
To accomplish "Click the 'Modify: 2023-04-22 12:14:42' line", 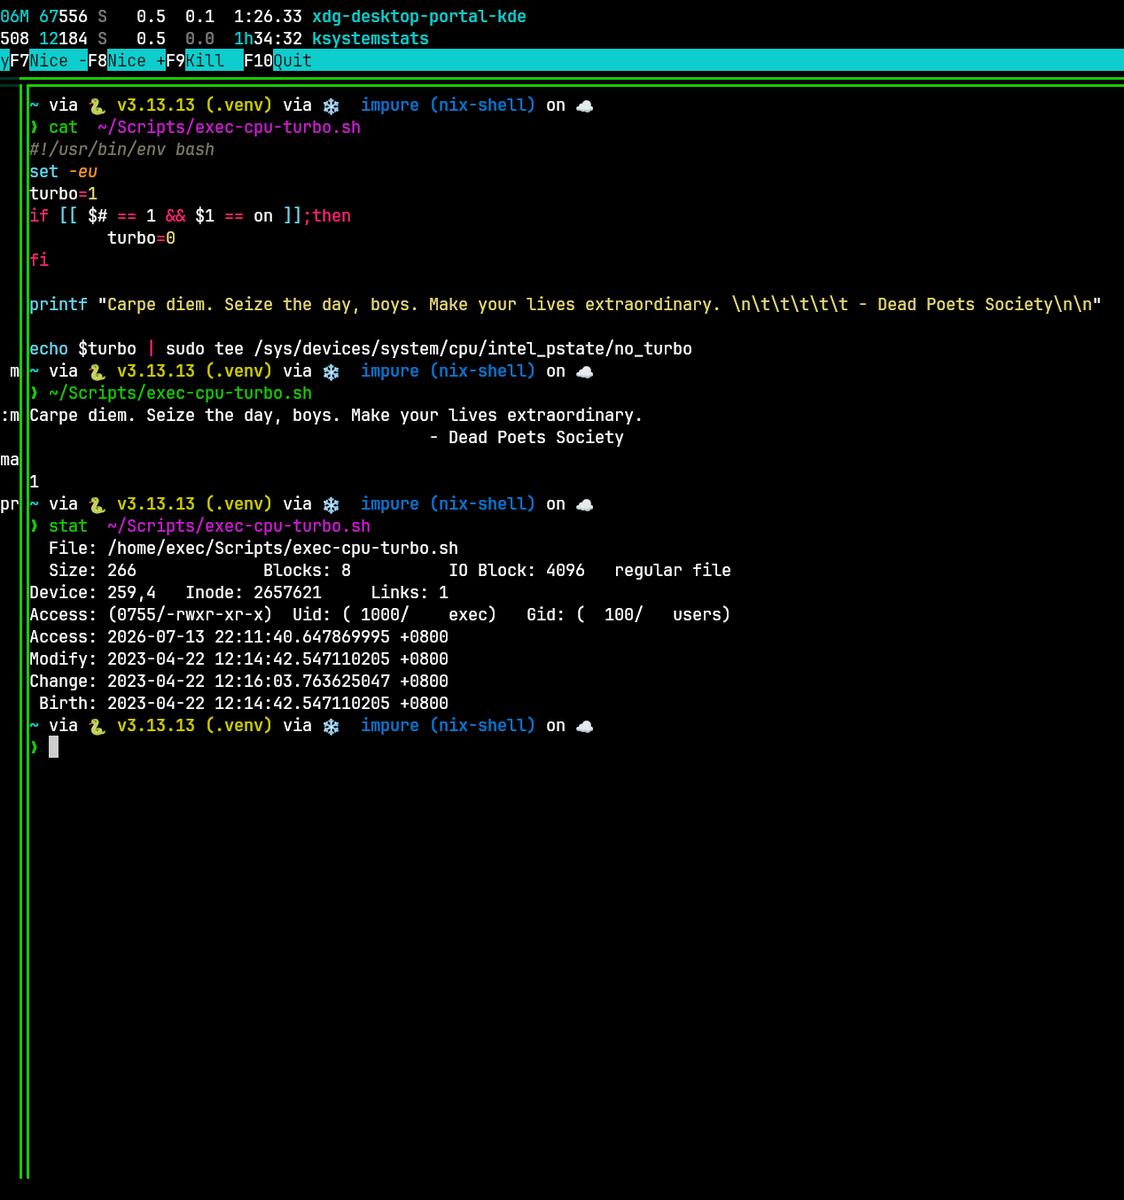I will (x=239, y=659).
